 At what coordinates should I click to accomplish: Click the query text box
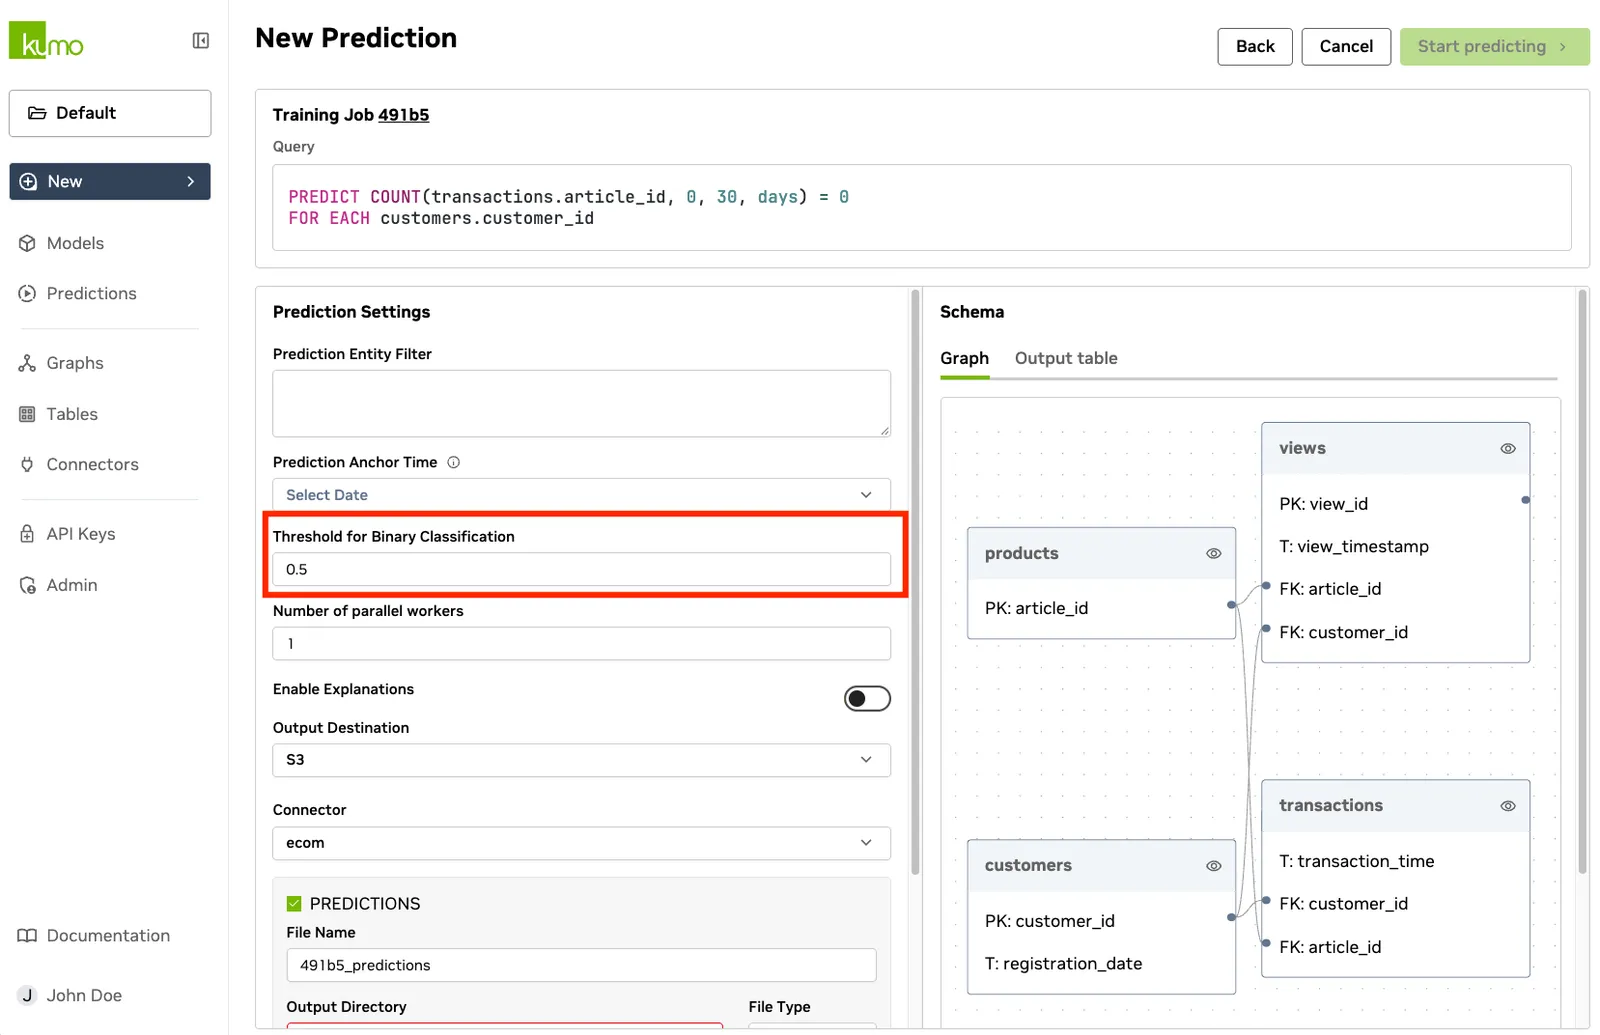pos(921,207)
